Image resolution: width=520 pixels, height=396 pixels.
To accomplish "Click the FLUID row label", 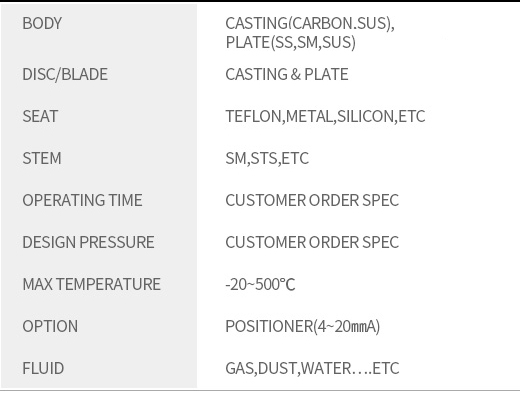I will [x=43, y=368].
